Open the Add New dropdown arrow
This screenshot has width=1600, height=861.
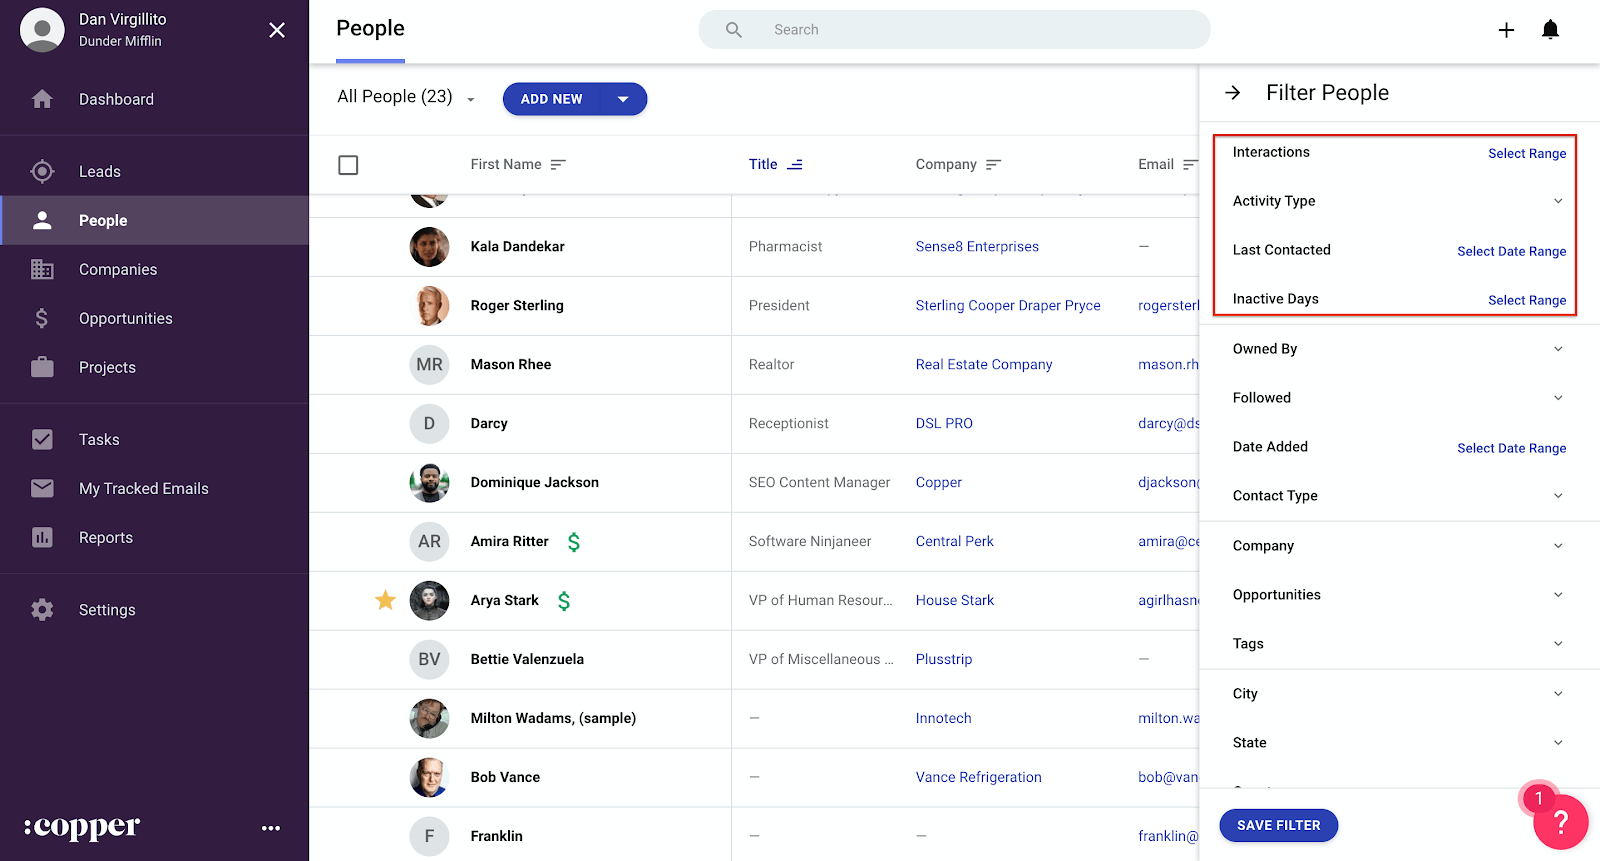coord(623,99)
